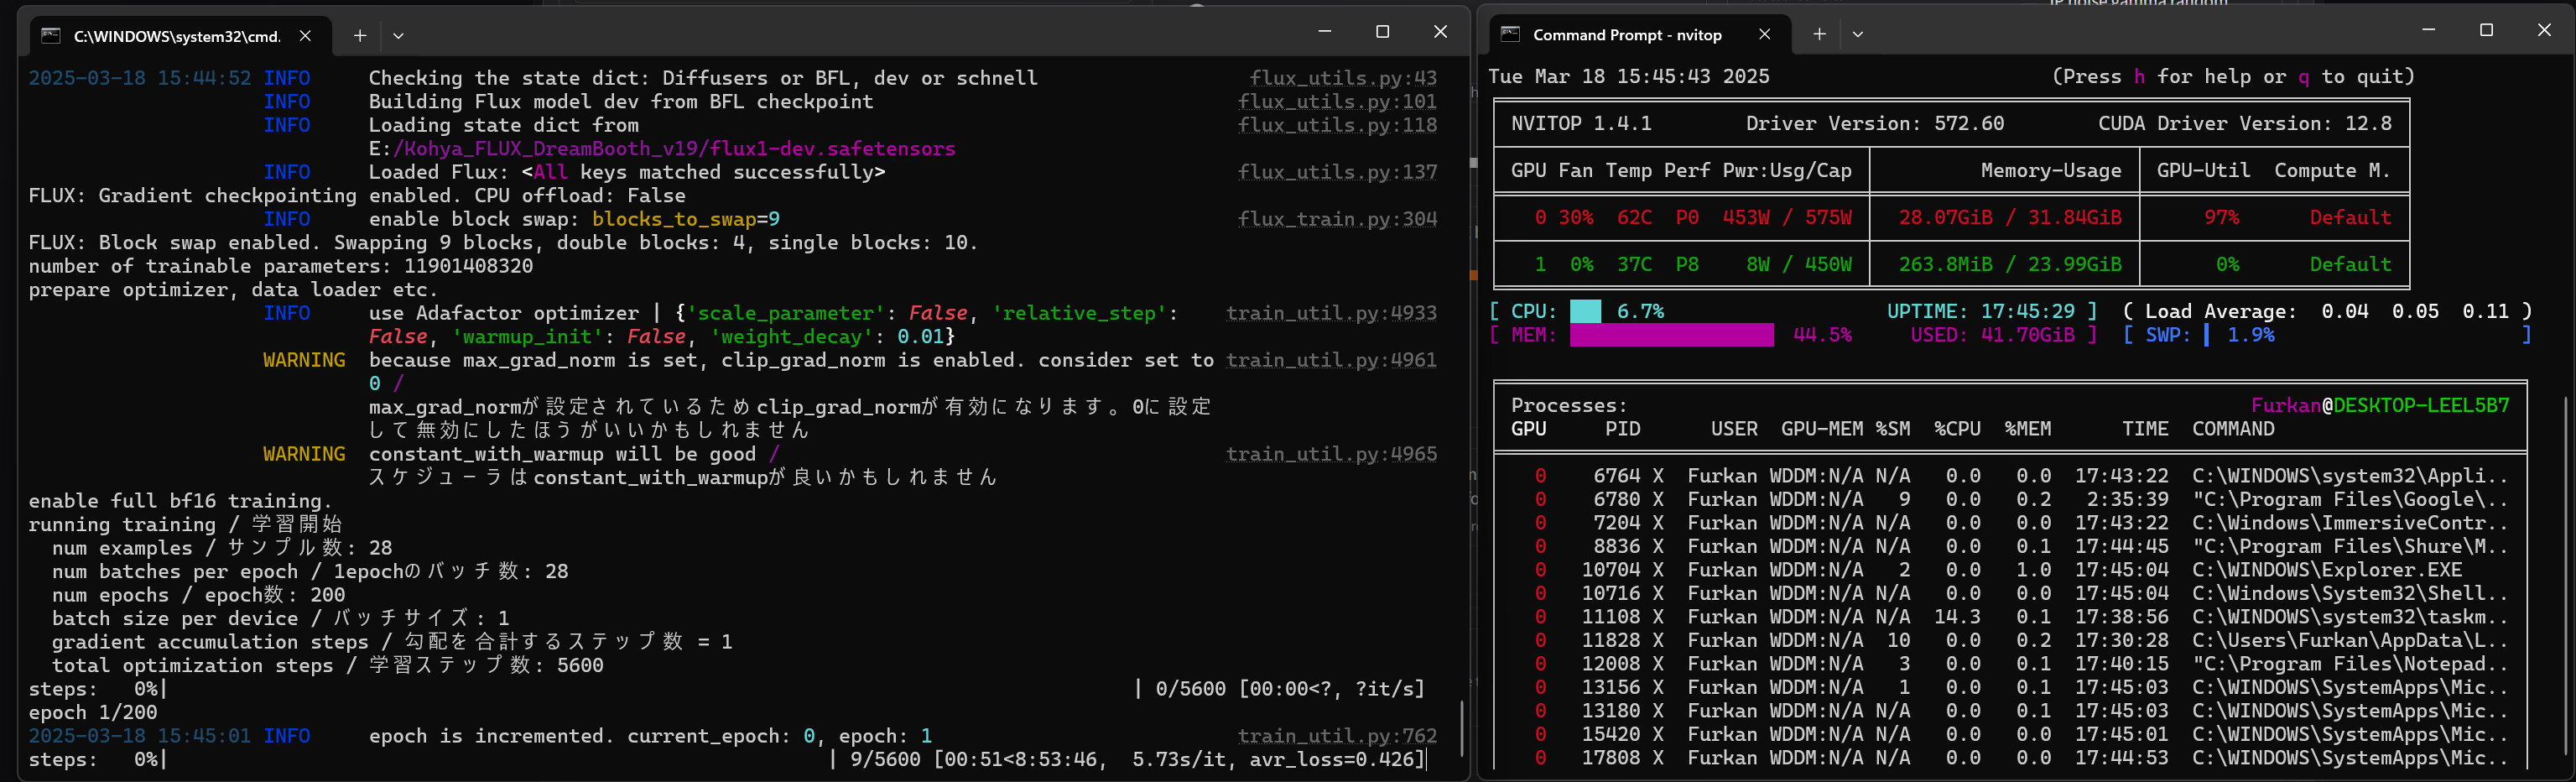
Task: Click GPU 1 memory usage 263.8MiB cell
Action: point(2009,264)
